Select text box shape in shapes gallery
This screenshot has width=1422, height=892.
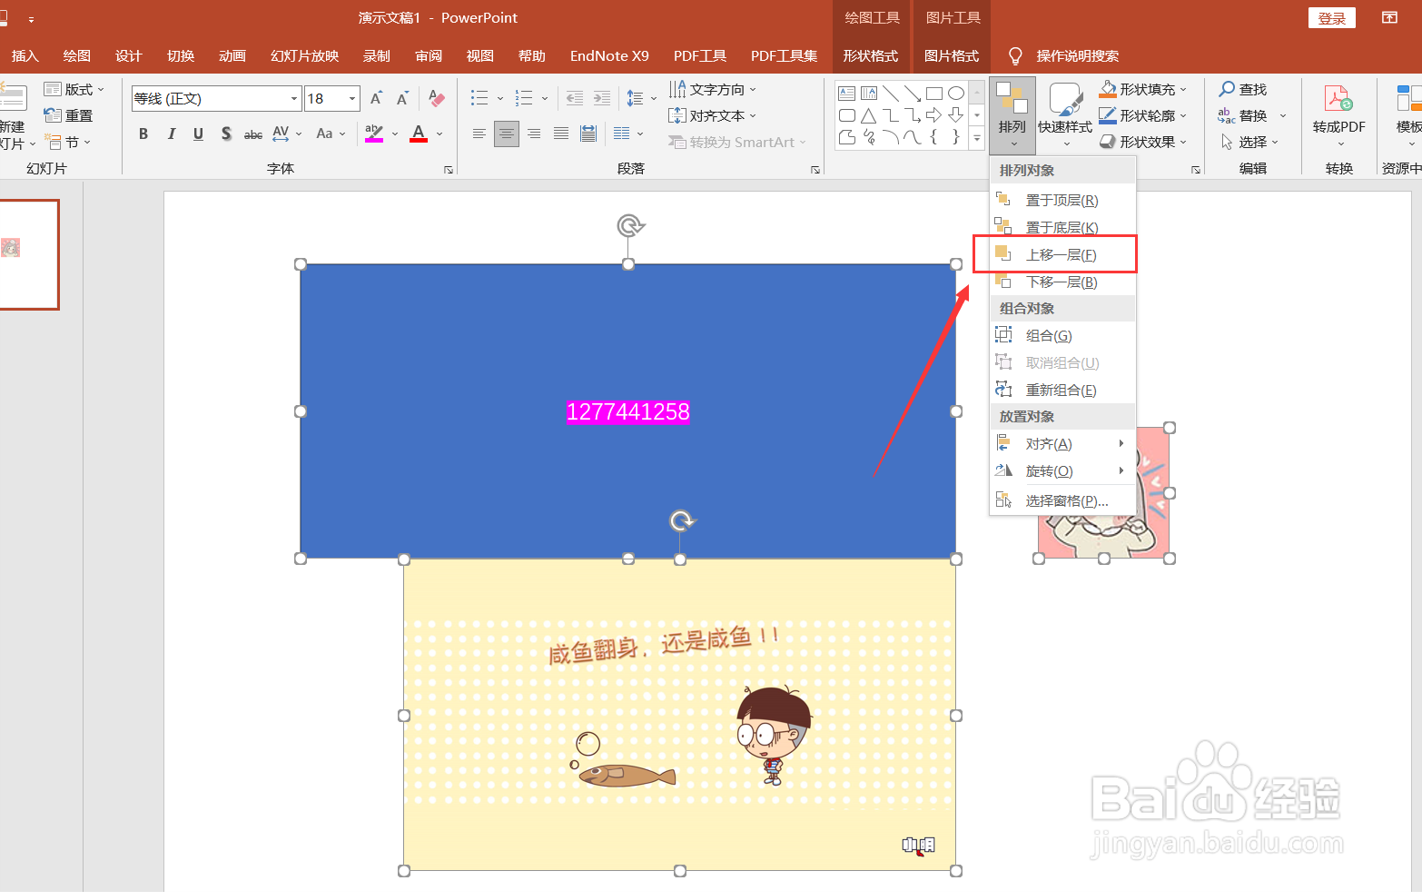pyautogui.click(x=847, y=93)
